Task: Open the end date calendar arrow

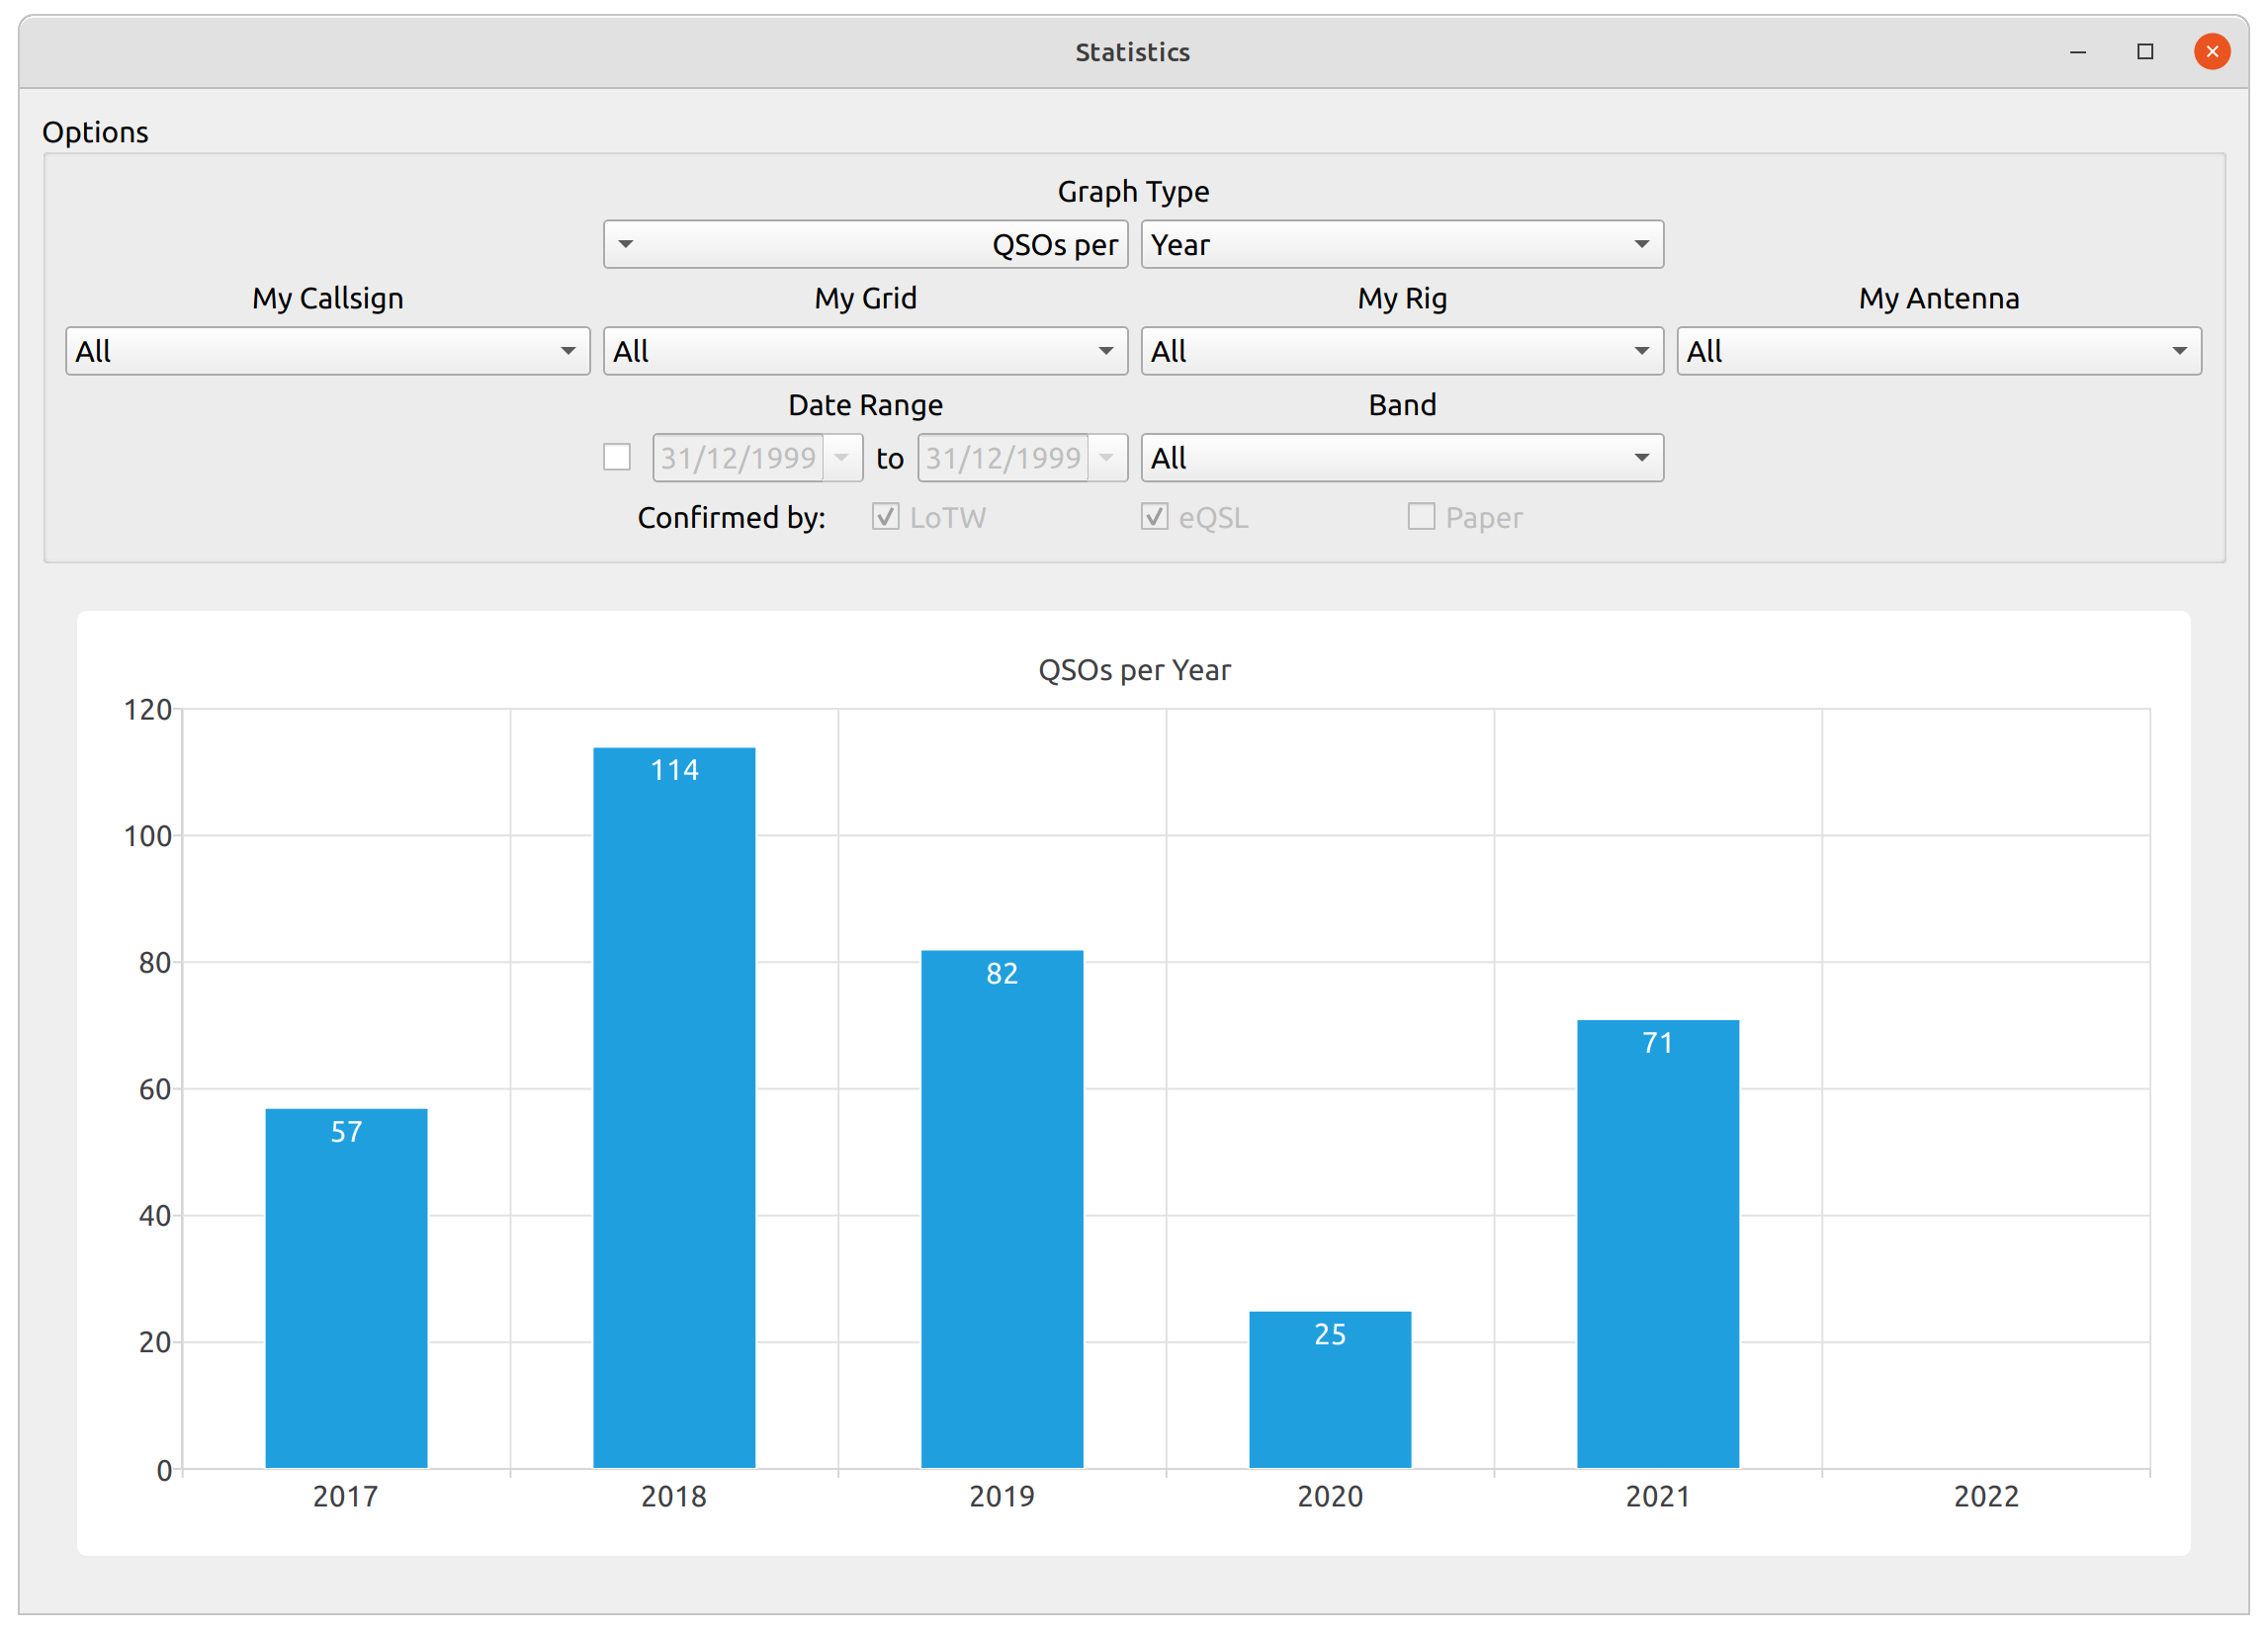Action: (1107, 458)
